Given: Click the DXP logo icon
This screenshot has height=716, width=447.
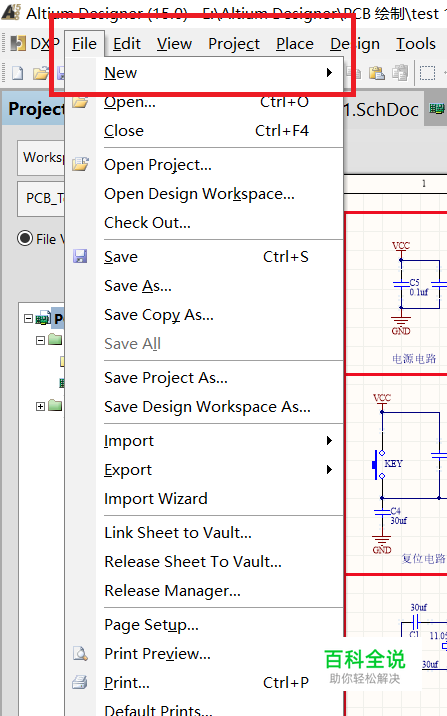Looking at the screenshot, I should coord(18,43).
